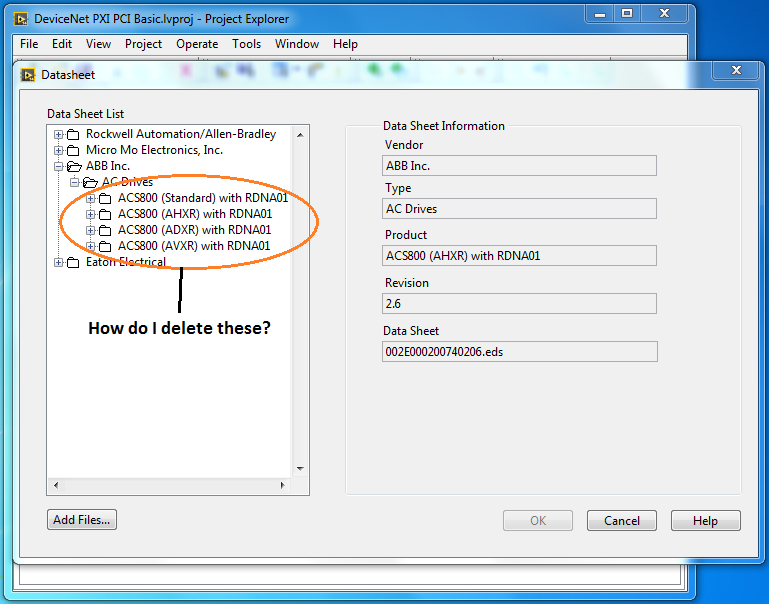Open the View menu in Project Explorer
The width and height of the screenshot is (769, 604).
click(99, 44)
